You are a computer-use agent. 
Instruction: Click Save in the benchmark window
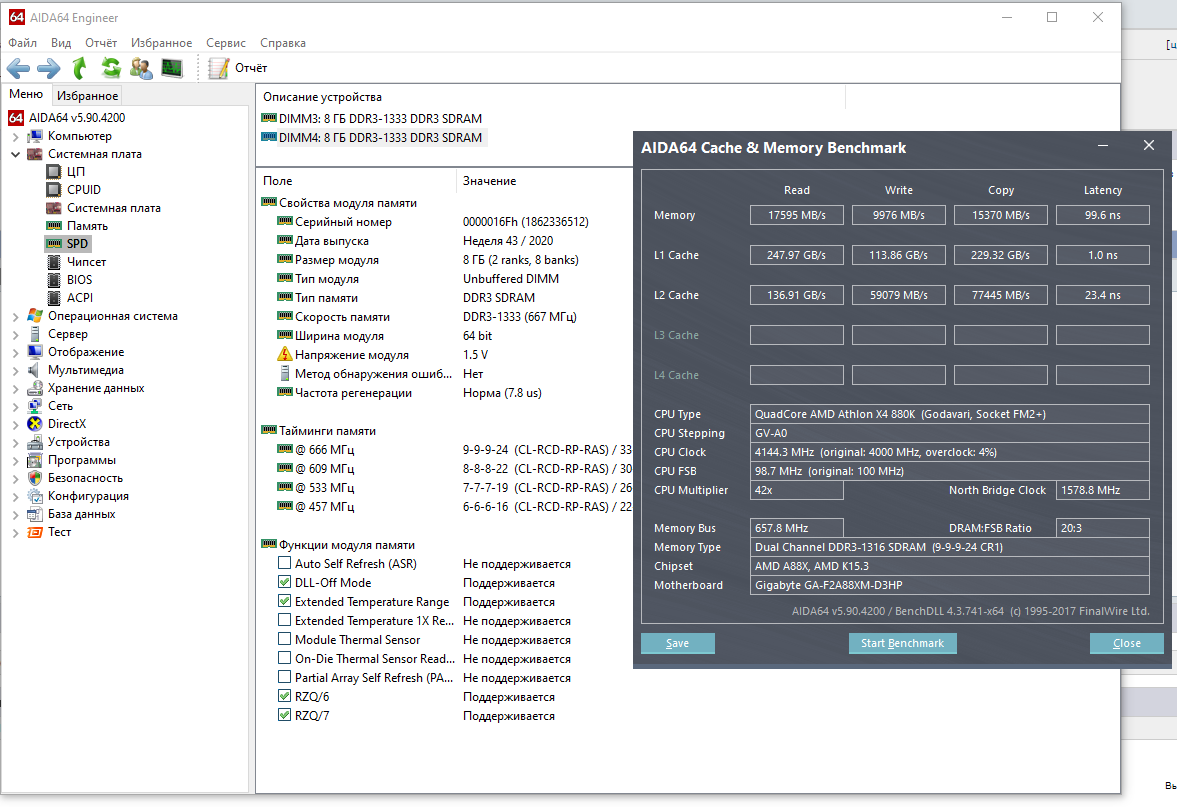[677, 643]
